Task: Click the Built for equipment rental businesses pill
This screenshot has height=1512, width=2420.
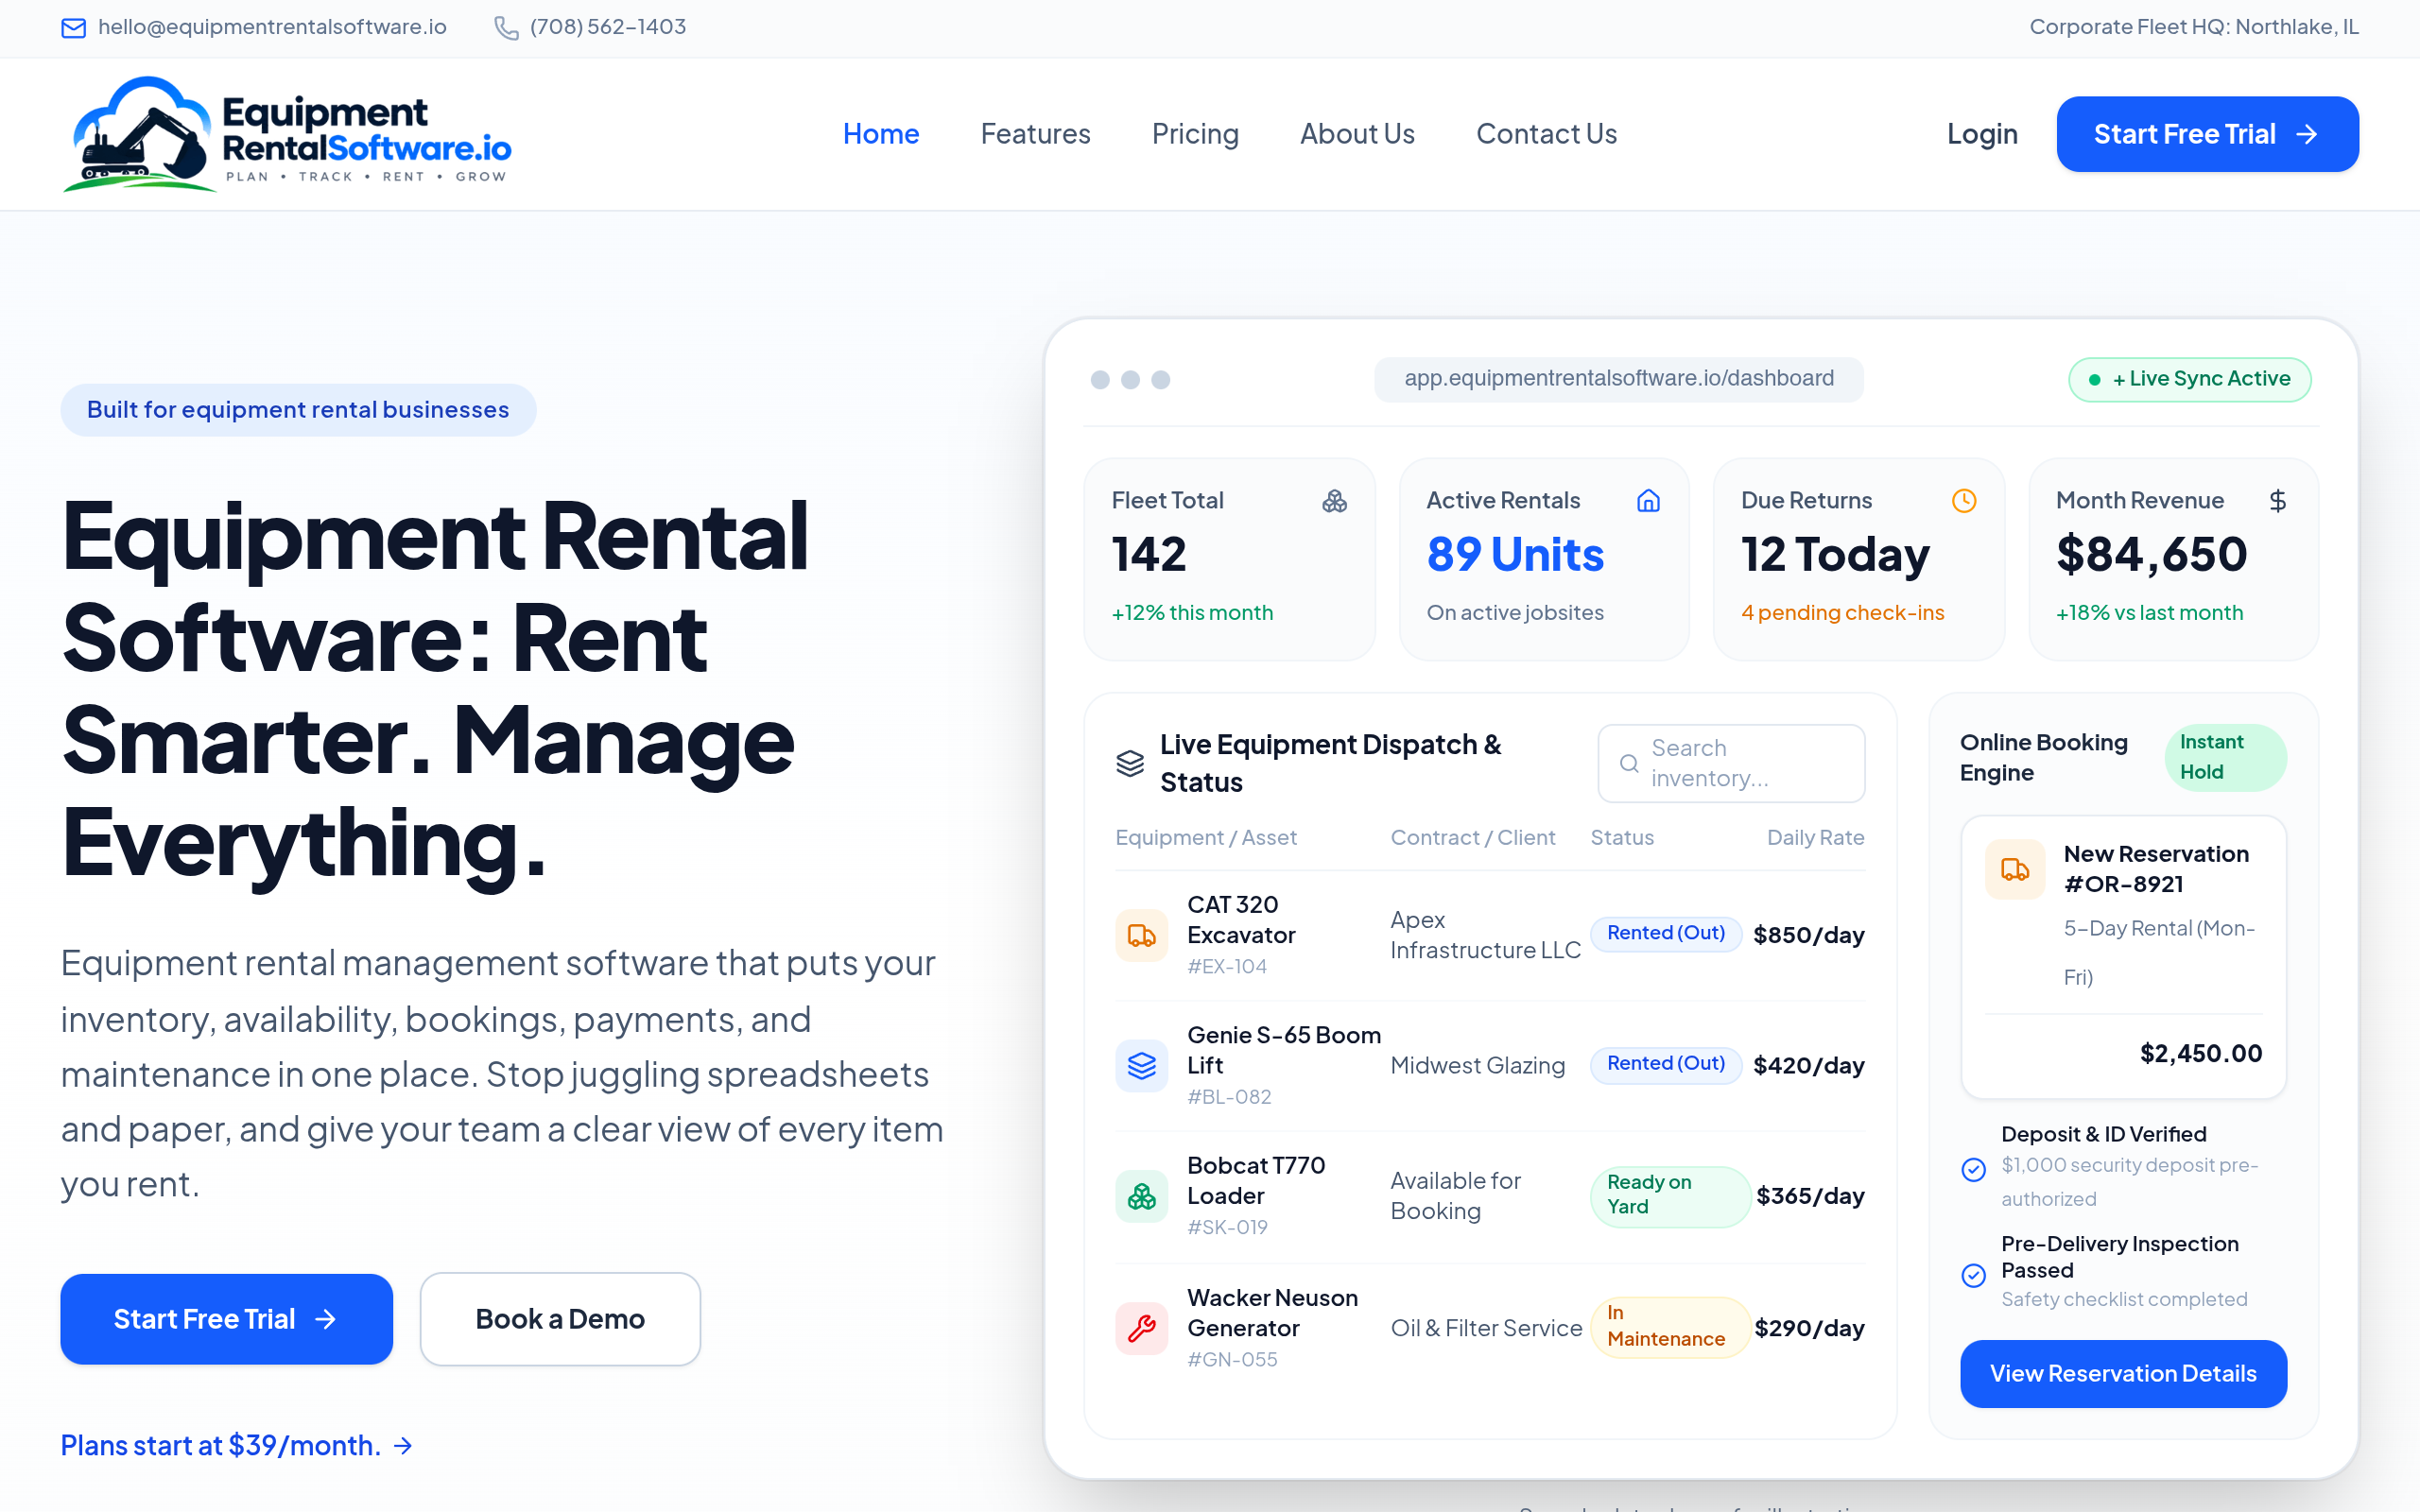Action: pos(298,410)
